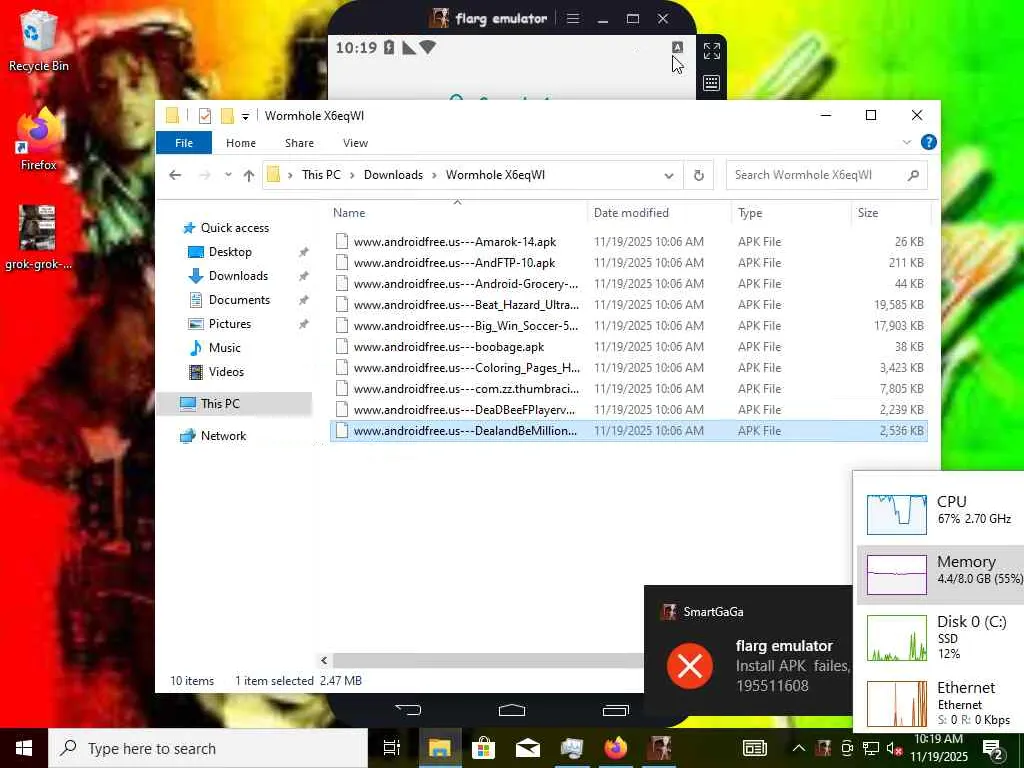
Task: Refresh the Wormhole X6eqWI folder view
Action: pos(698,175)
